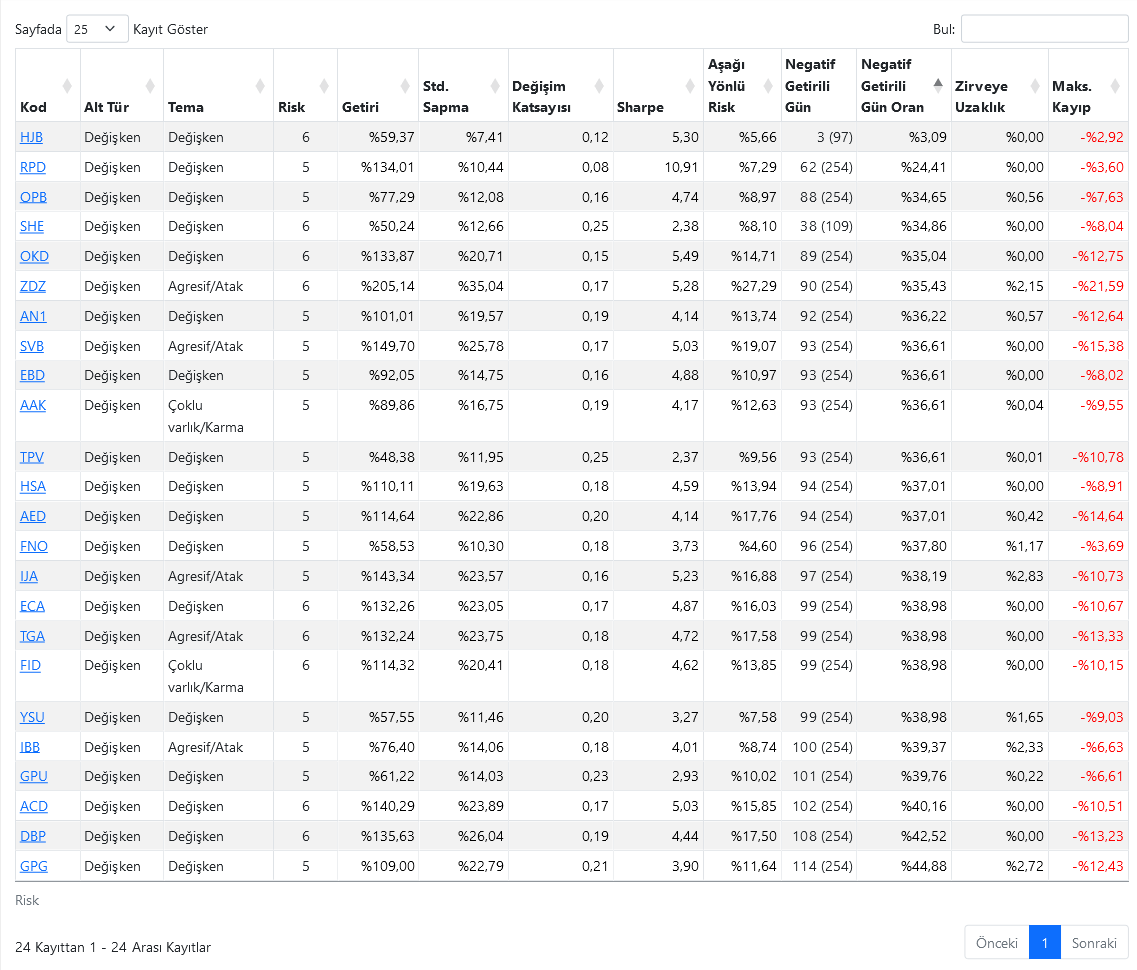Click the 0,25 Değişim Katsayısı in TPV row

[595, 457]
